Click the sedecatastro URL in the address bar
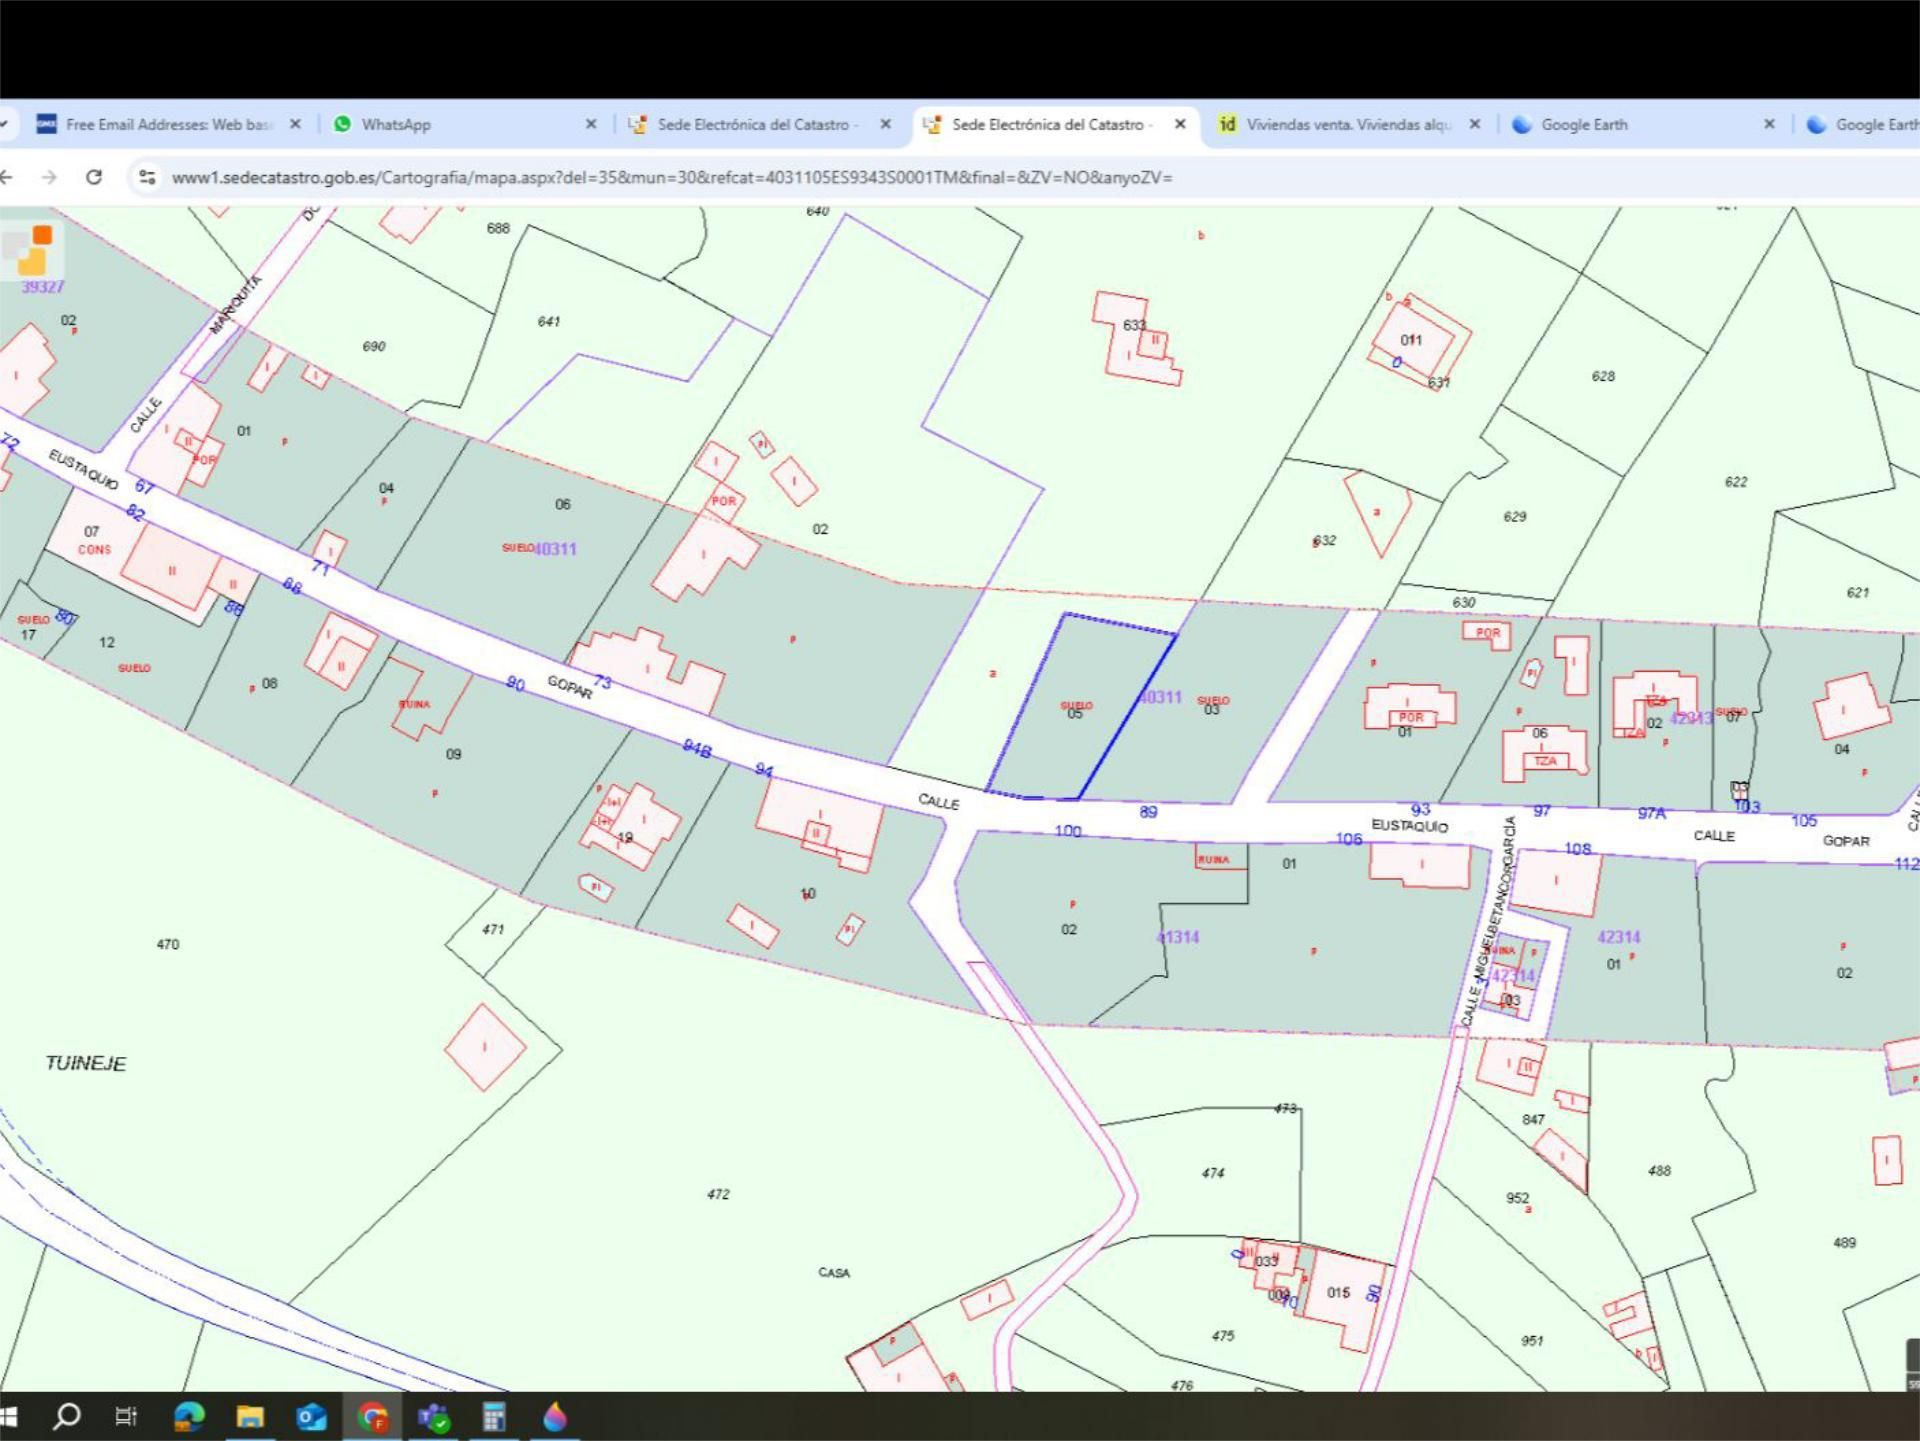This screenshot has width=1920, height=1441. [x=672, y=178]
